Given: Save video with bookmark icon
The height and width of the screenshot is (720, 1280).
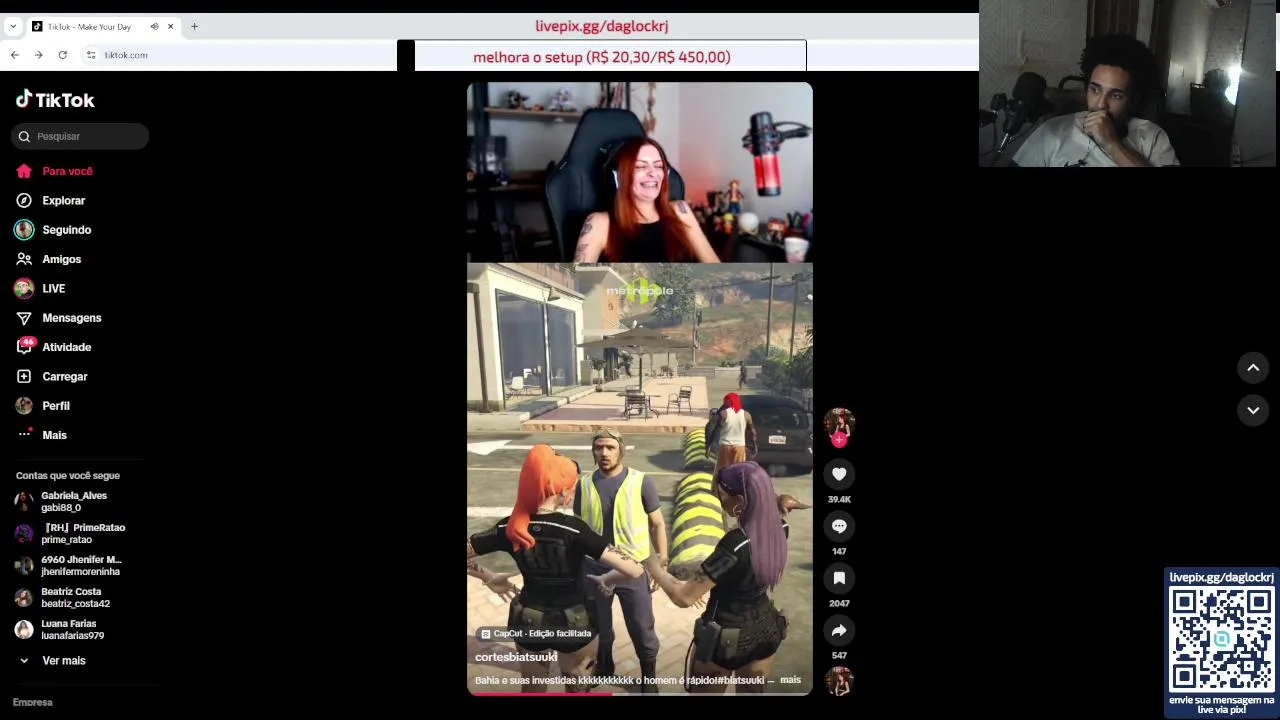Looking at the screenshot, I should (x=839, y=578).
